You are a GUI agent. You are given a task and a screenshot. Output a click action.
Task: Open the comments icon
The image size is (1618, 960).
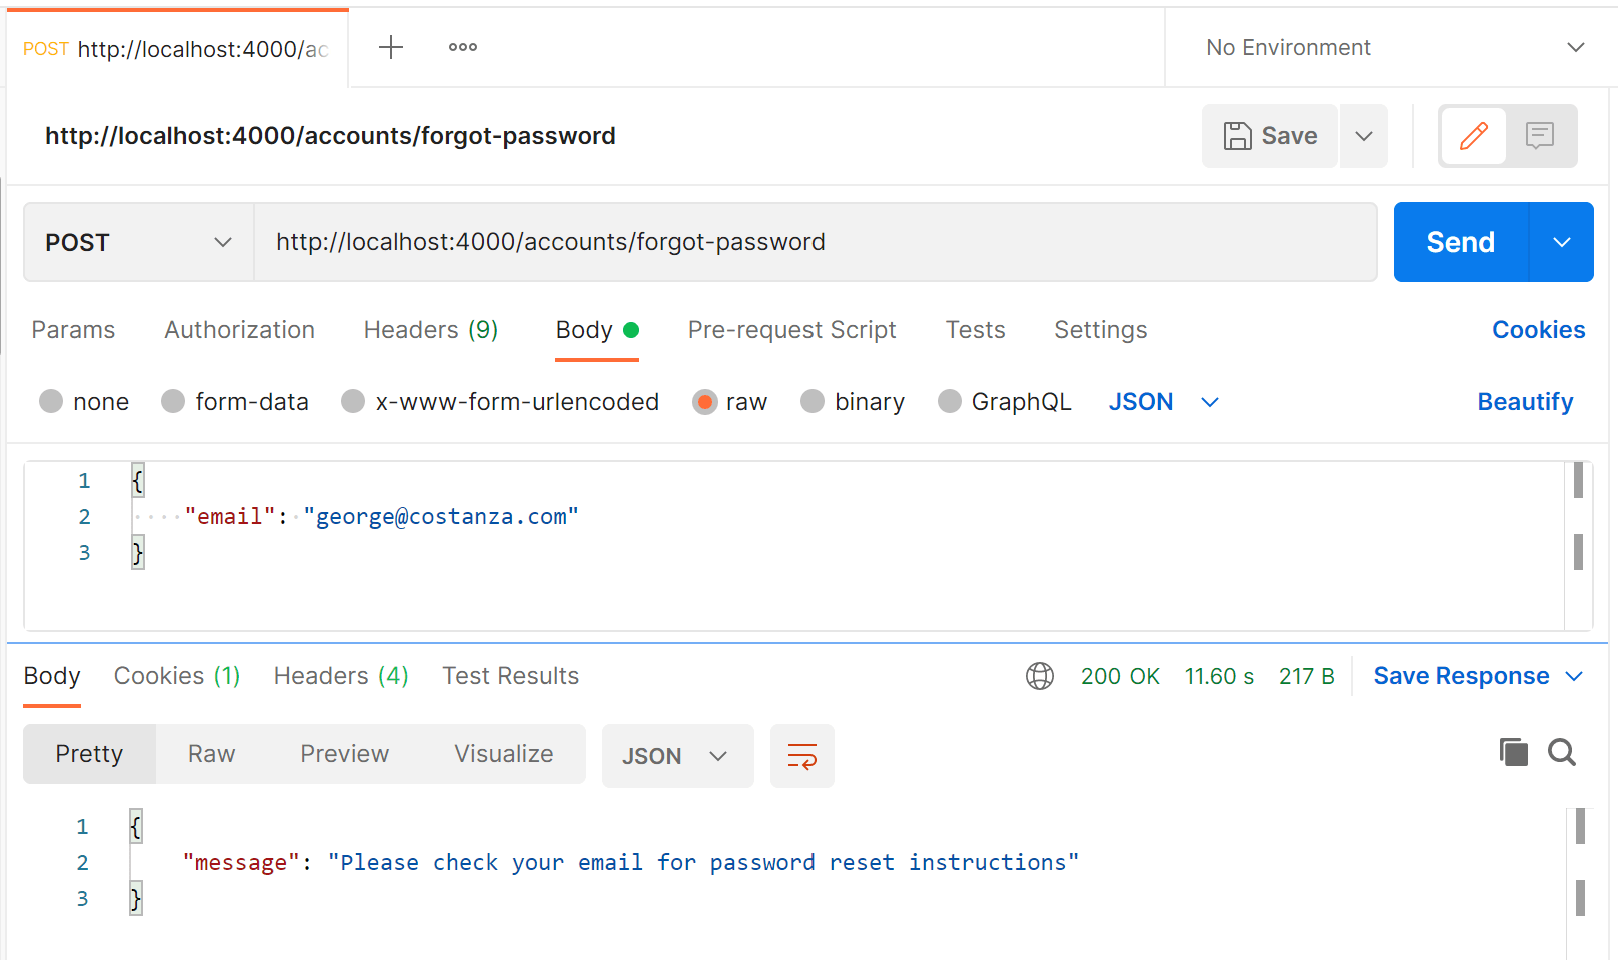pos(1540,136)
